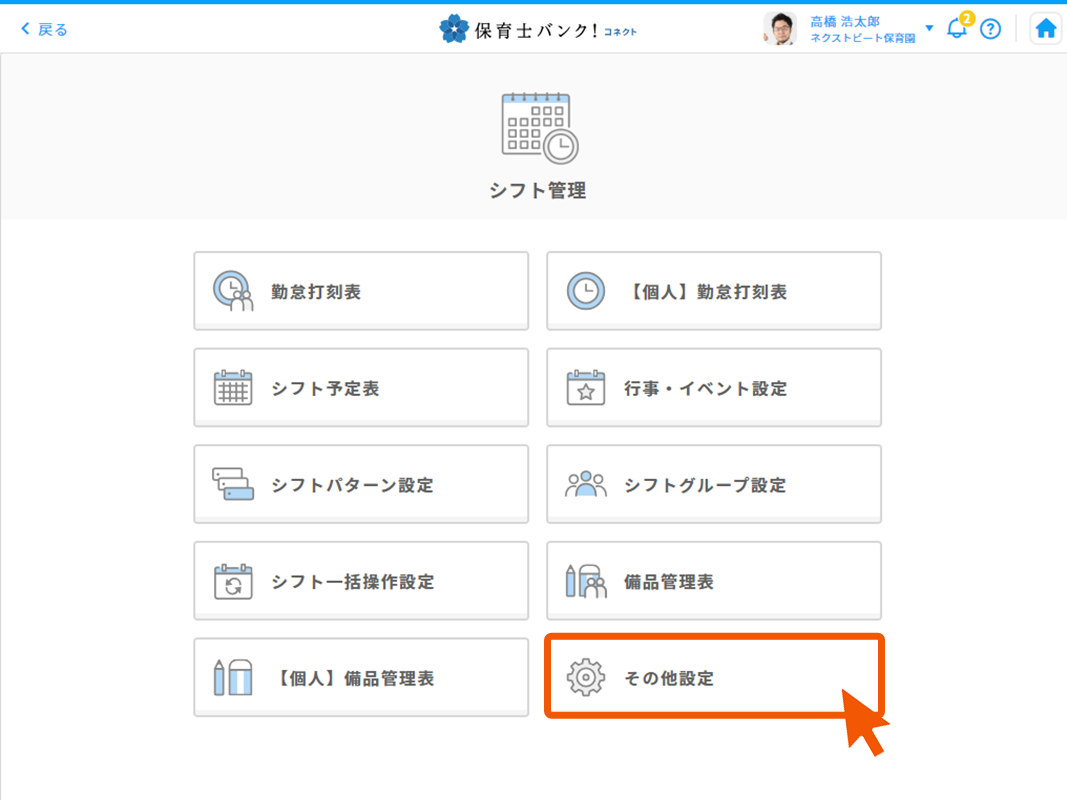Click the home icon in header

coord(1045,29)
